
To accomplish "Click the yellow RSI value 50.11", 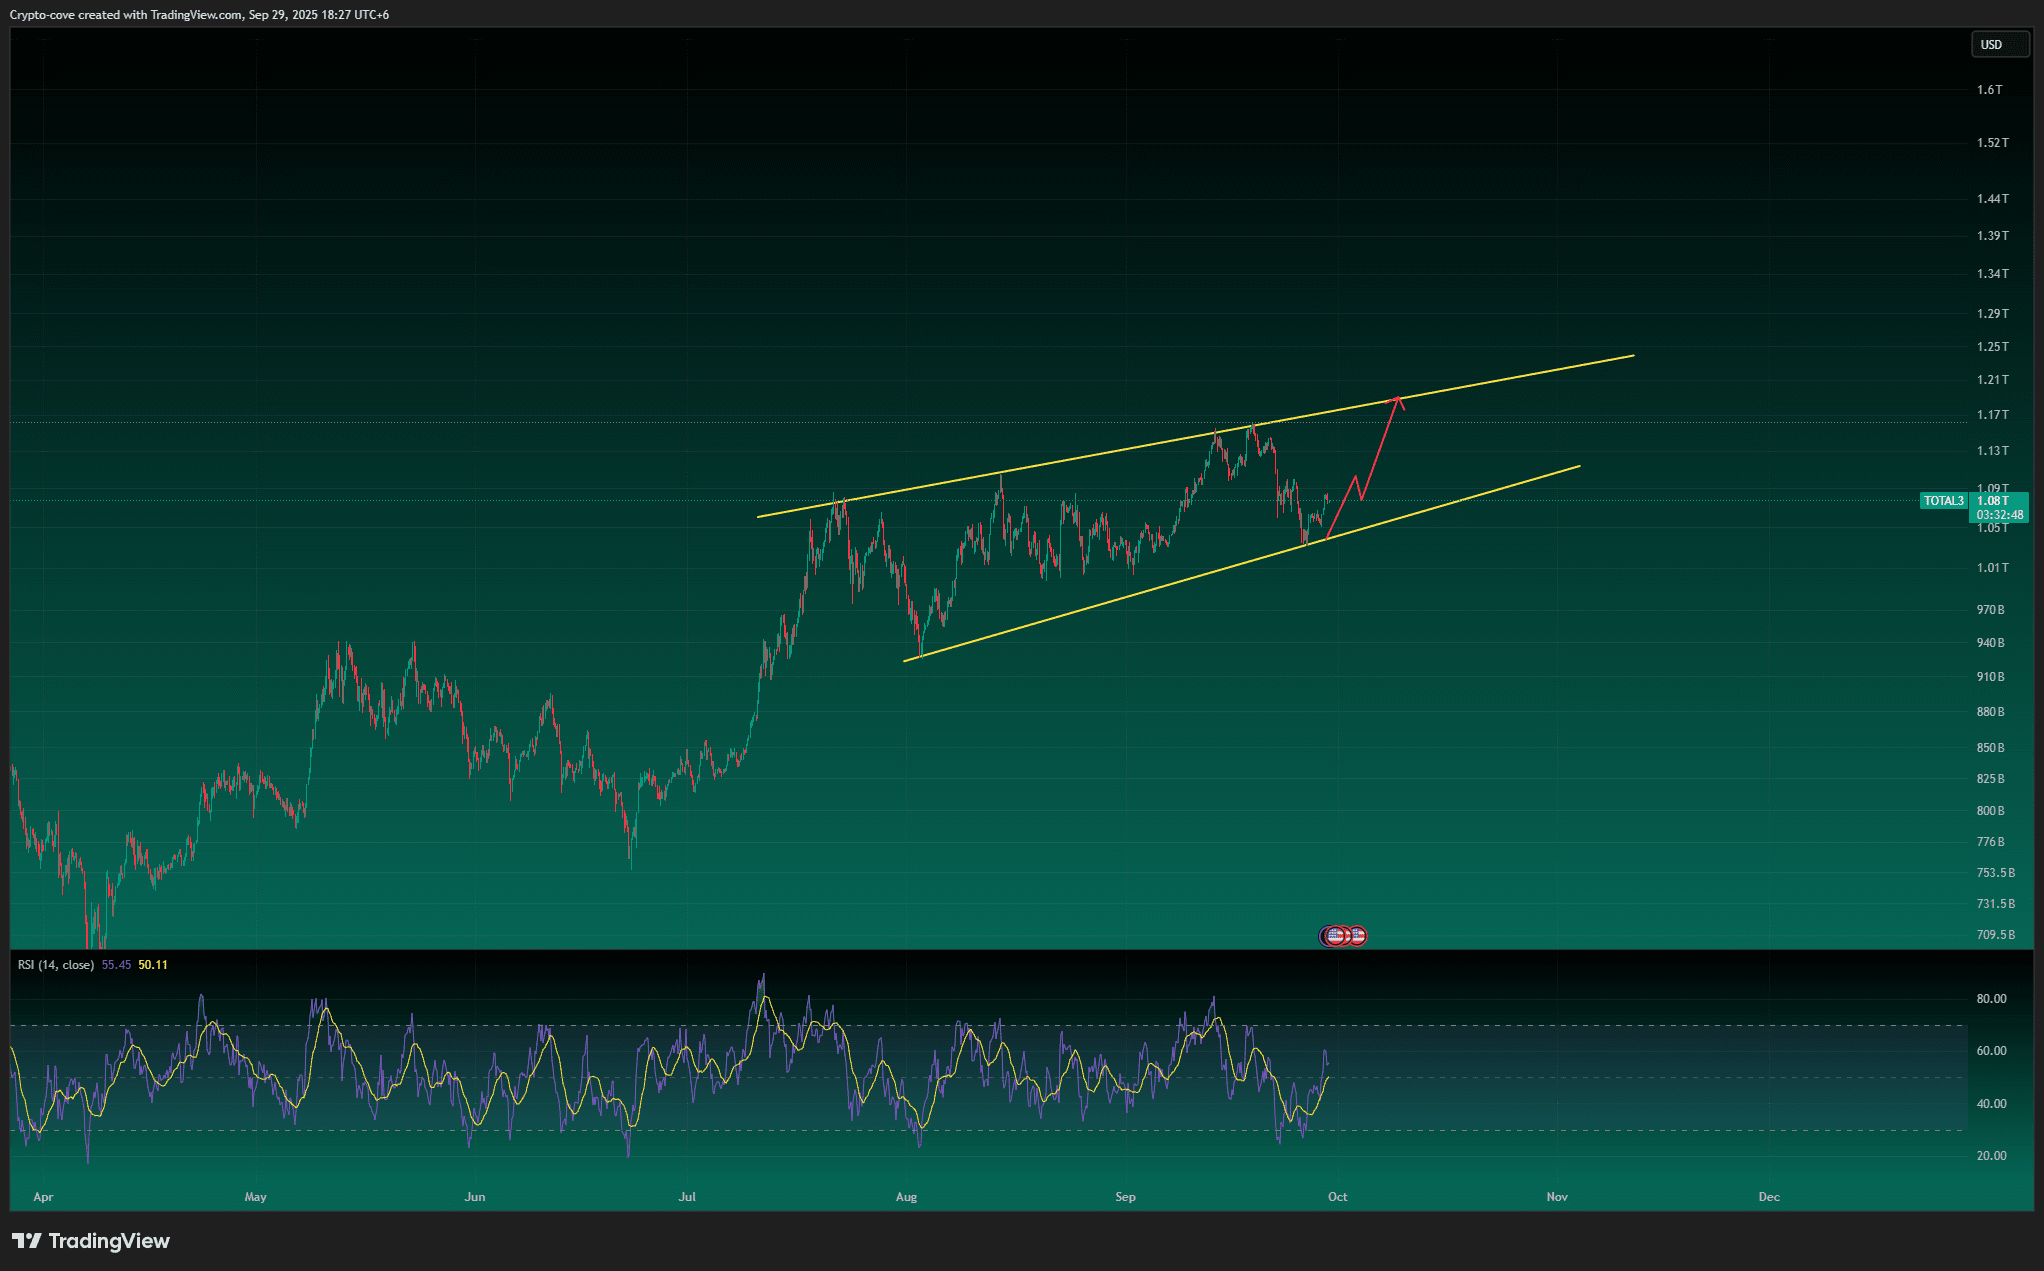I will (x=153, y=965).
